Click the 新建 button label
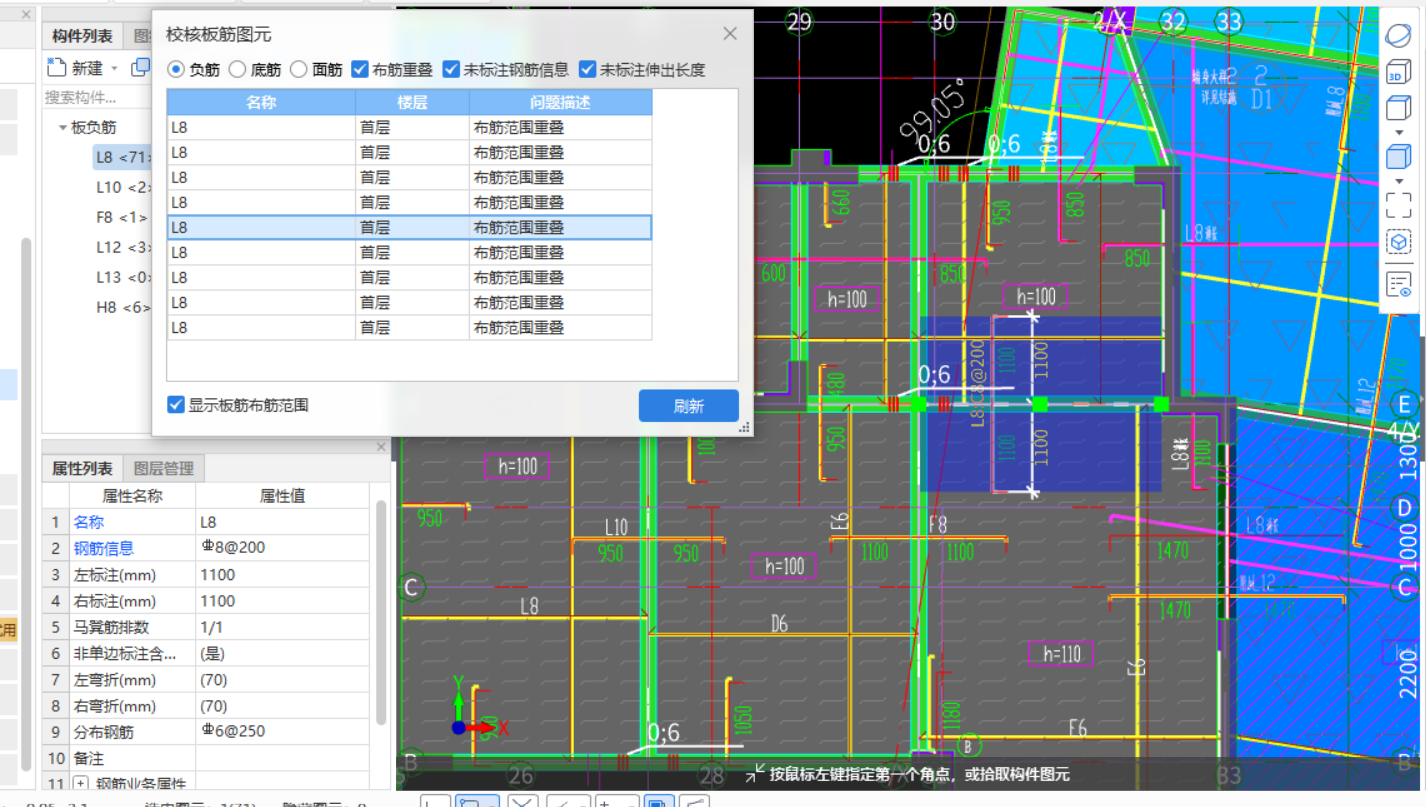This screenshot has width=1426, height=807. [87, 68]
